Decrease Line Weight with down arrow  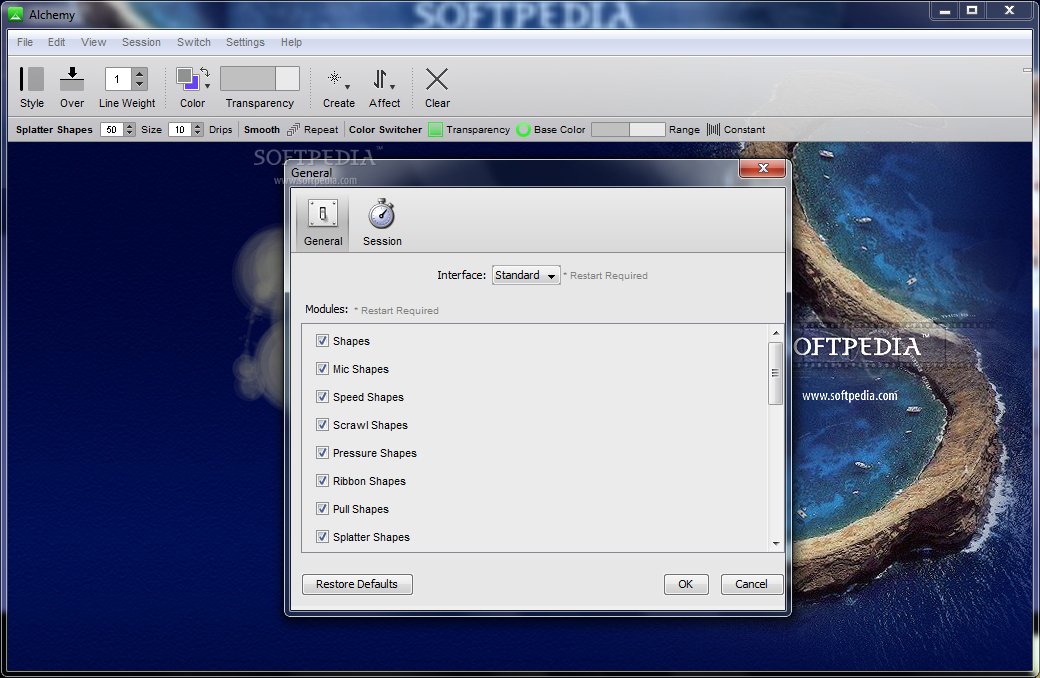click(139, 84)
